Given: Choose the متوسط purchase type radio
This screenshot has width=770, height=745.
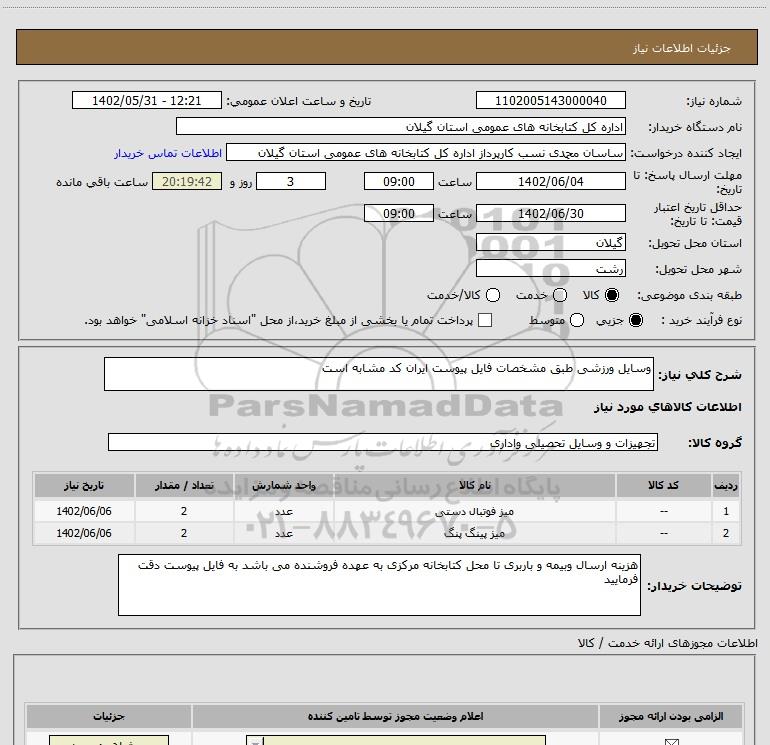Looking at the screenshot, I should 577,321.
